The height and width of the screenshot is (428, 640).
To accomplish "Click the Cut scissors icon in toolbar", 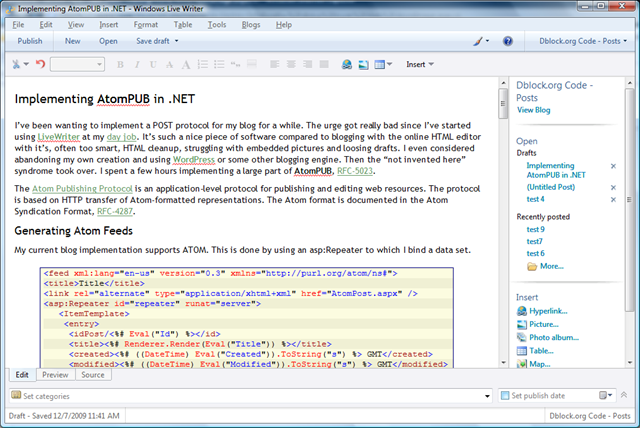I will (x=16, y=64).
